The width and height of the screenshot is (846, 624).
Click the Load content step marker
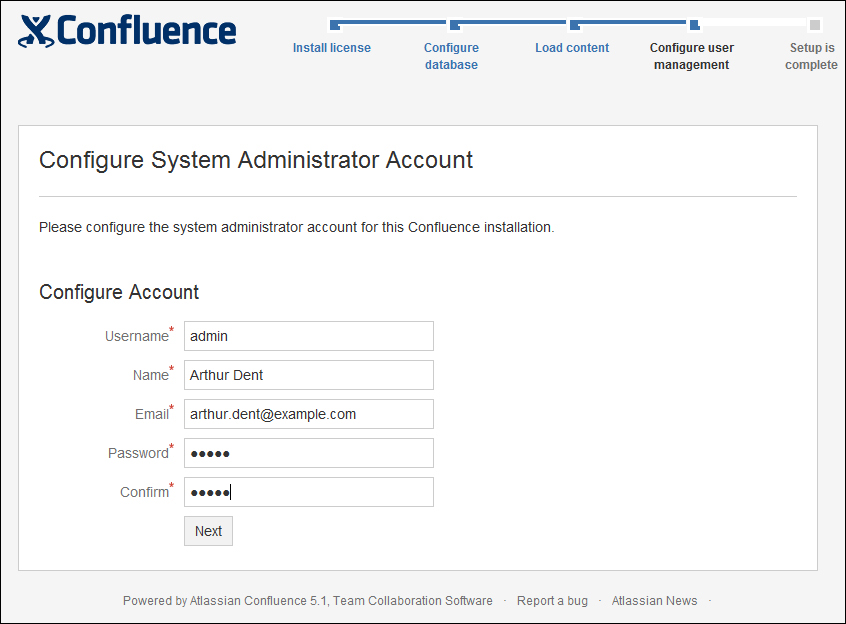(575, 25)
